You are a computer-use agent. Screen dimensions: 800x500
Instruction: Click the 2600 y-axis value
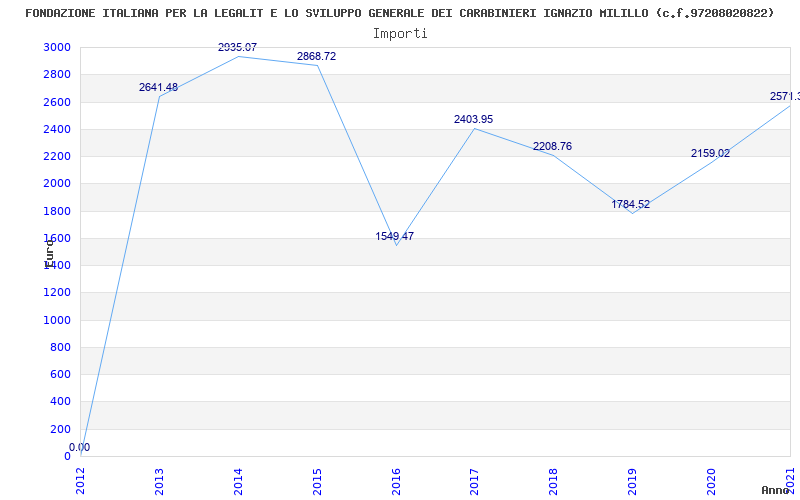[57, 102]
